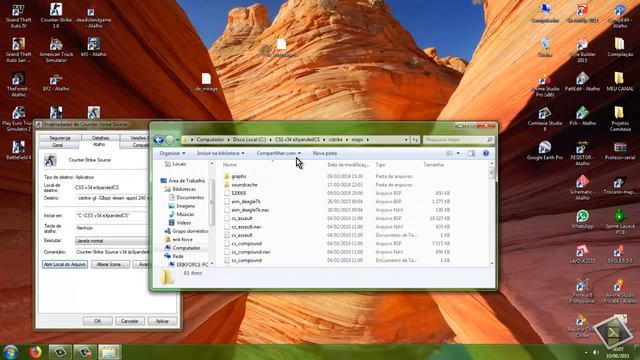Viewport: 640px width, 360px height.
Task: Click the Explorer search field
Action: click(x=458, y=140)
